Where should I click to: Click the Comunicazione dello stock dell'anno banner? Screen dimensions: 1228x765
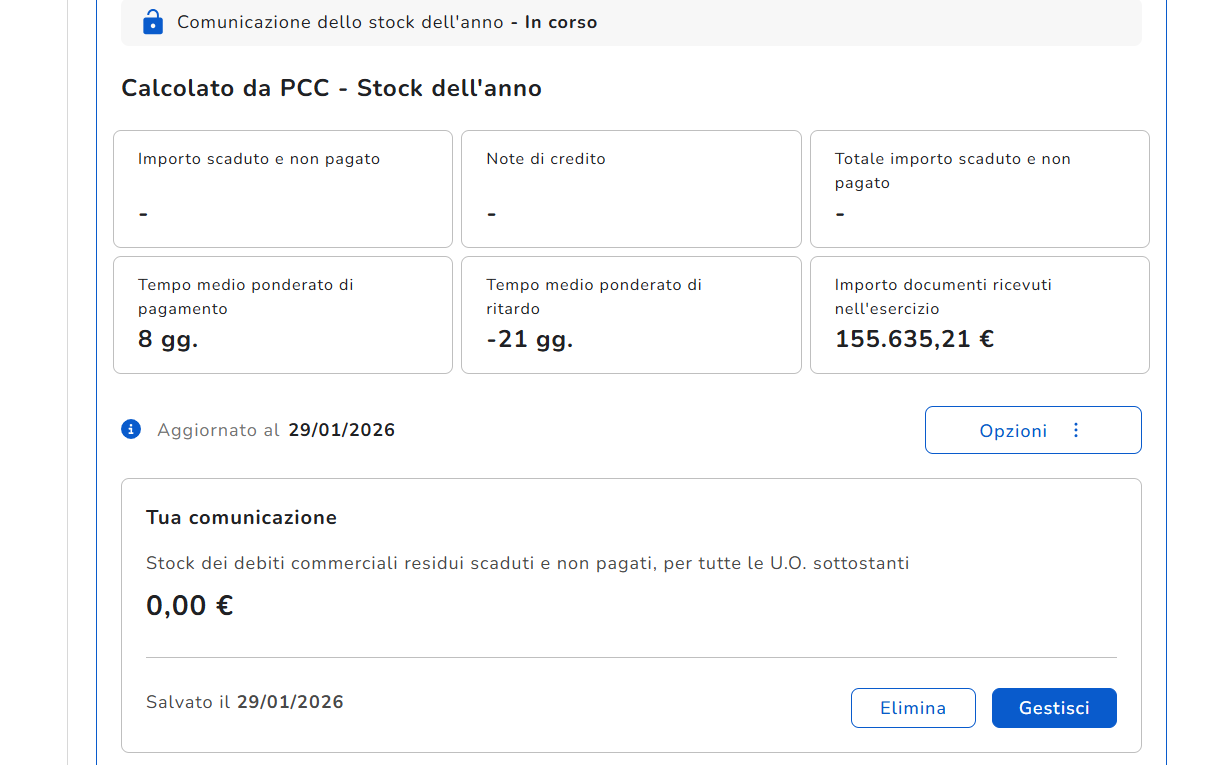631,22
